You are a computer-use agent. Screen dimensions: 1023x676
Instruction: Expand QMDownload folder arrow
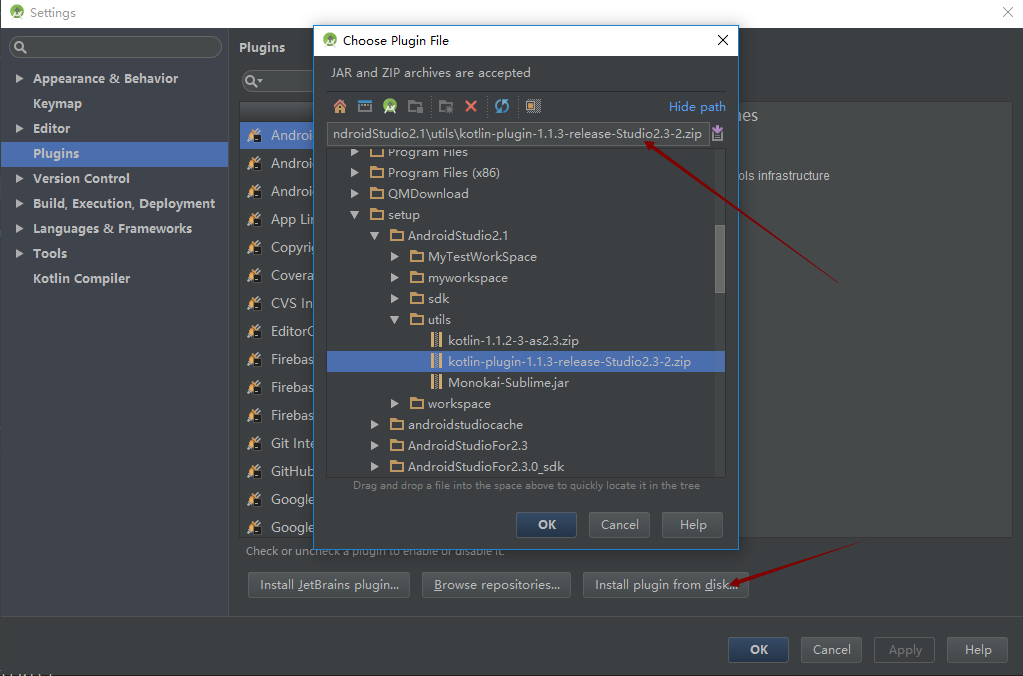click(354, 194)
